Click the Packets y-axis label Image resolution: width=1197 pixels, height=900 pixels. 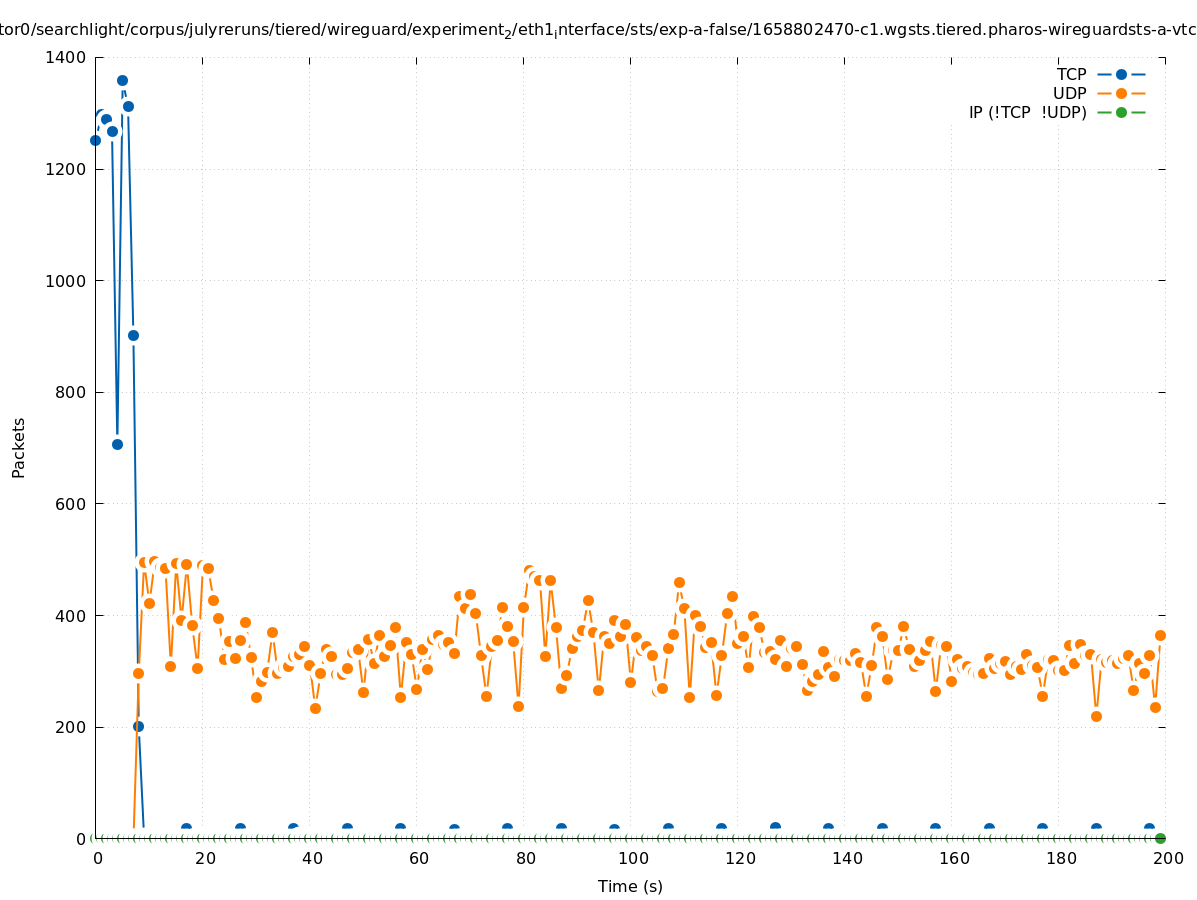click(19, 447)
